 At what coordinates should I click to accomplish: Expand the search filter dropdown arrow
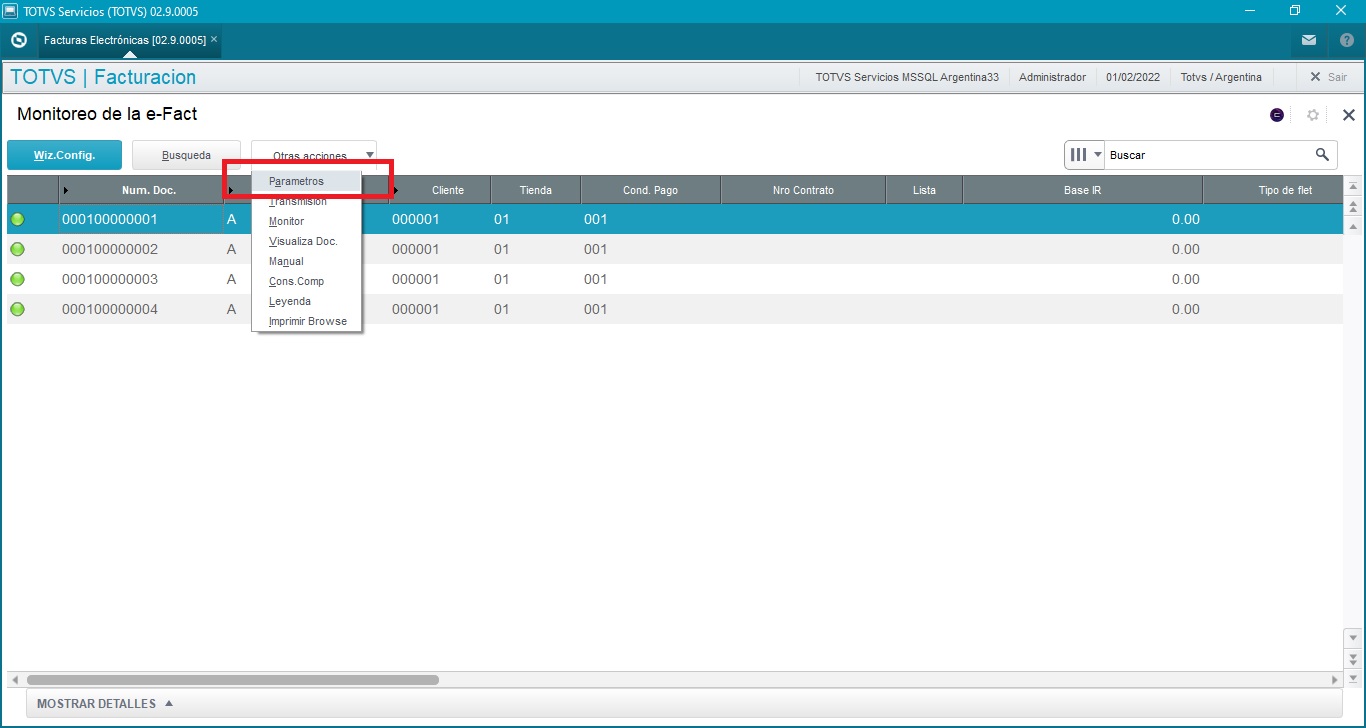[1098, 155]
